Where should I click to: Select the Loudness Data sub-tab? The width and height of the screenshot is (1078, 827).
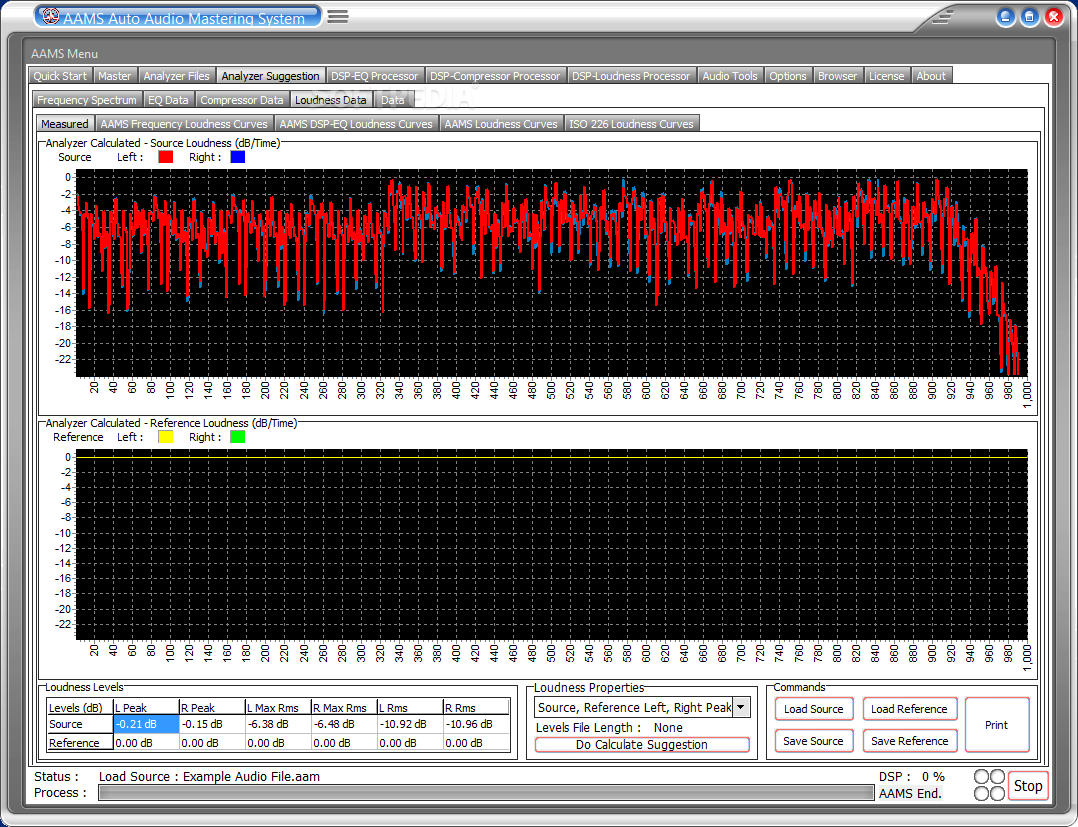[331, 100]
